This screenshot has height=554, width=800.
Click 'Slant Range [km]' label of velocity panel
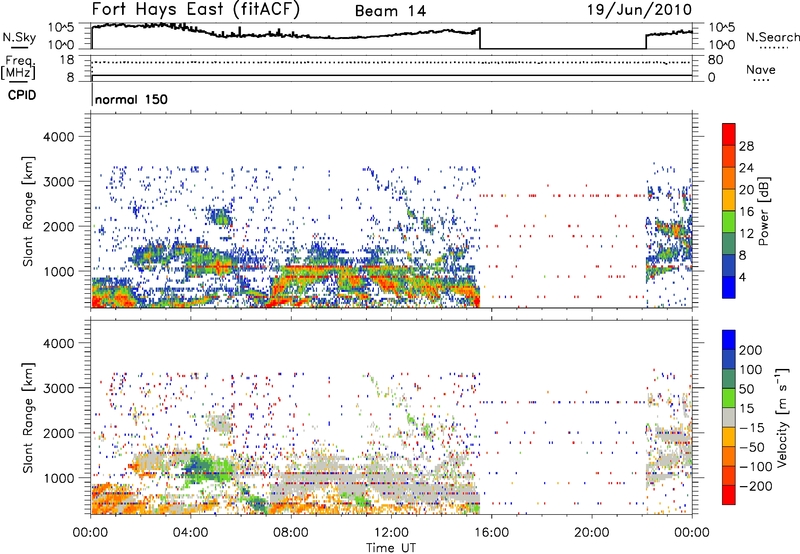pyautogui.click(x=28, y=417)
